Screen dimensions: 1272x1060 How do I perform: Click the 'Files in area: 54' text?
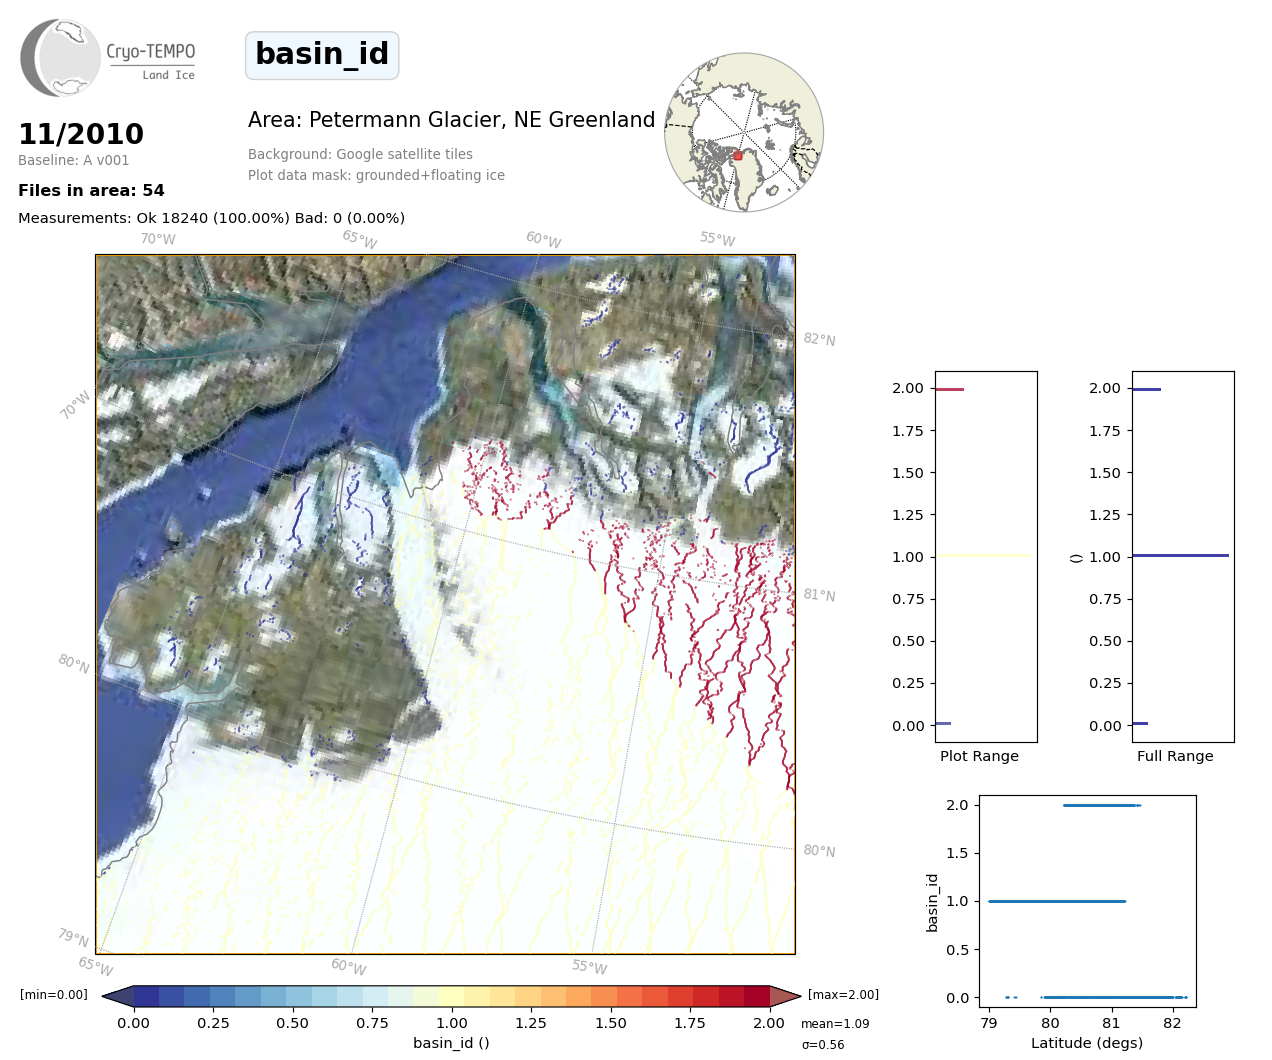click(91, 190)
